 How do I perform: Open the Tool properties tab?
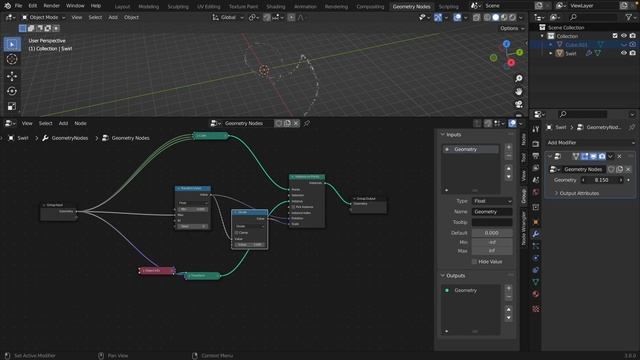click(x=536, y=129)
